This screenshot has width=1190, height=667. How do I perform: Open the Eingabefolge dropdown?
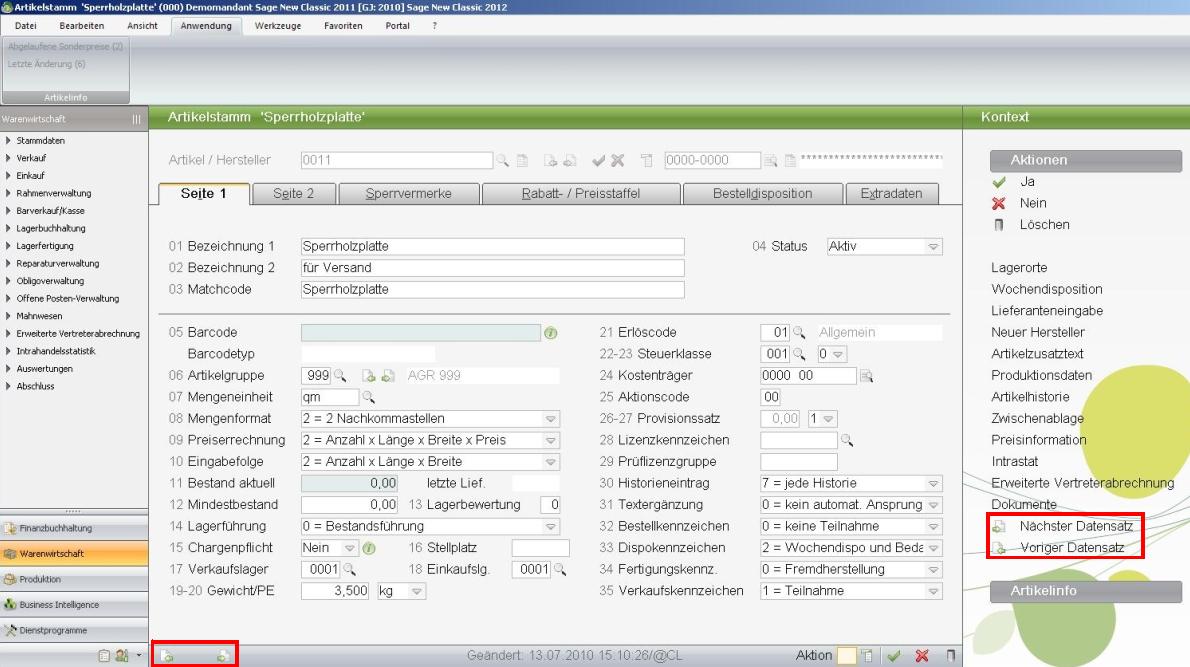551,461
